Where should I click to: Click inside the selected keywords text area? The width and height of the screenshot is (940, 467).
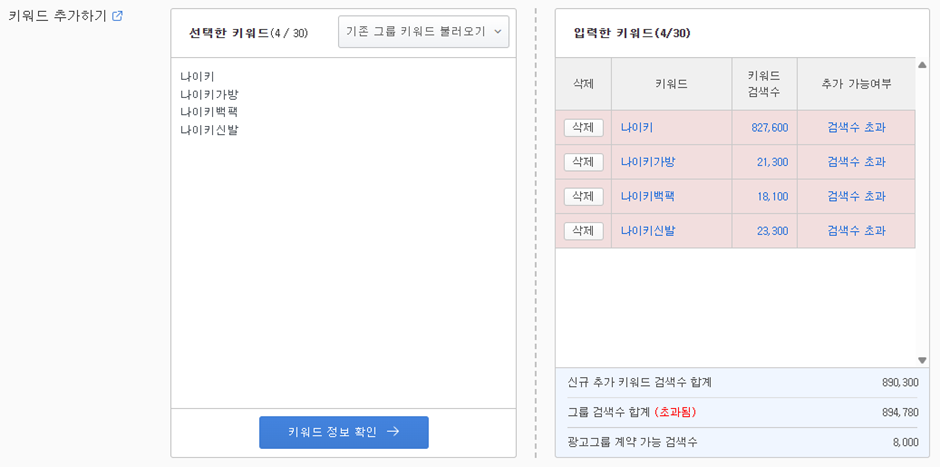(344, 233)
